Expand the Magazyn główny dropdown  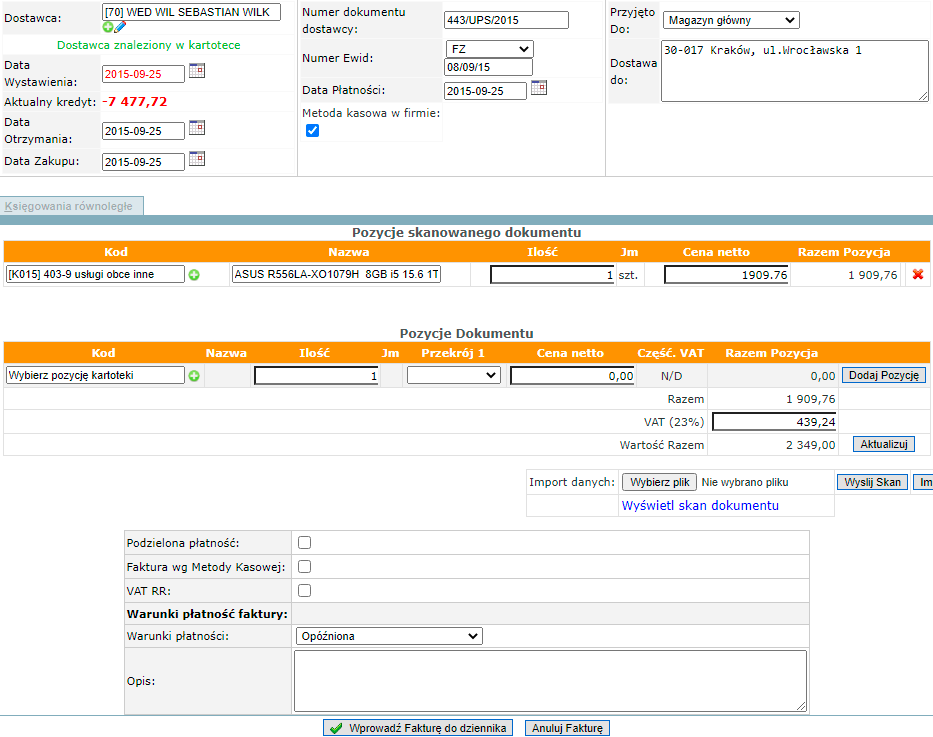(731, 20)
